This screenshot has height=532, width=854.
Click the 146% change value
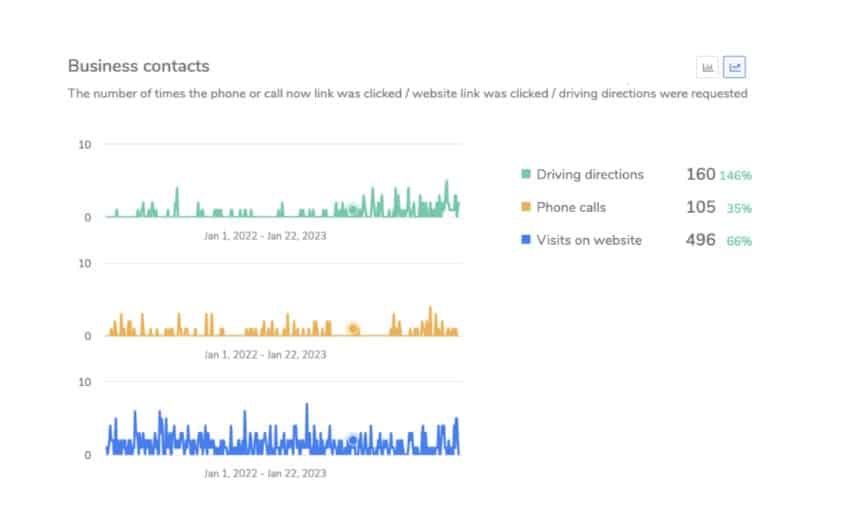[735, 175]
